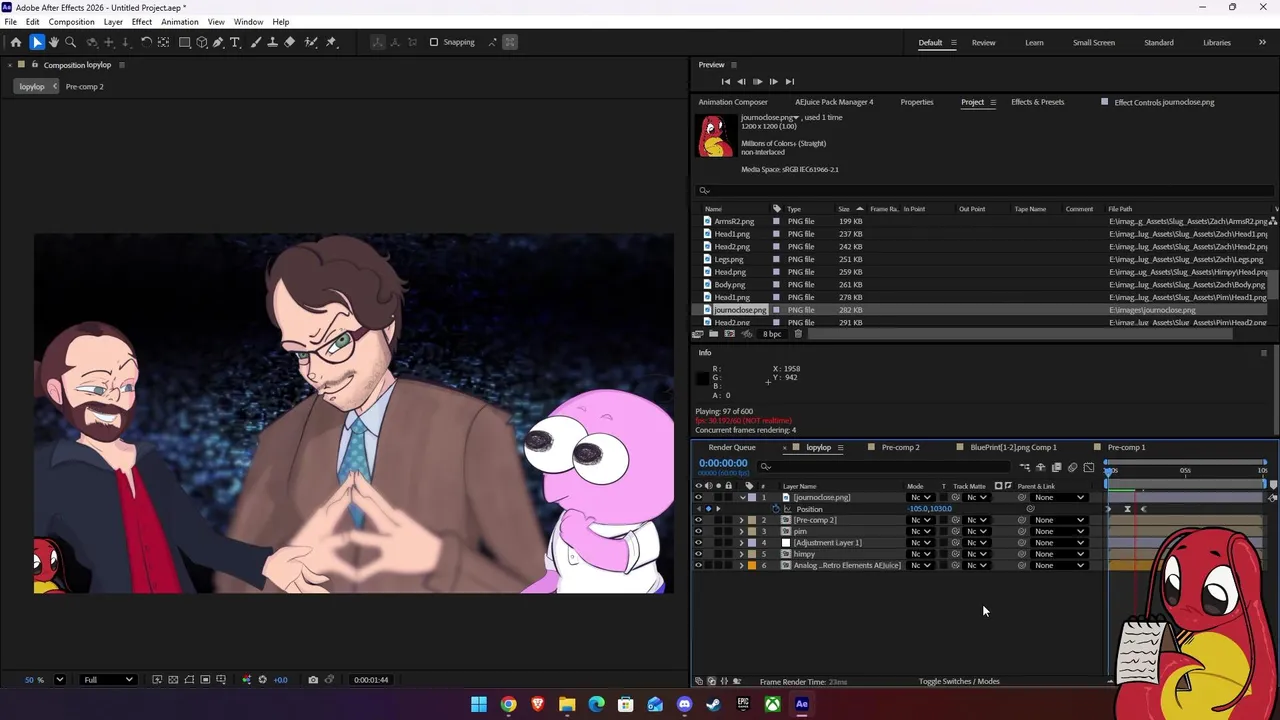
Task: Select the Zoom tool in toolbar
Action: coord(70,42)
